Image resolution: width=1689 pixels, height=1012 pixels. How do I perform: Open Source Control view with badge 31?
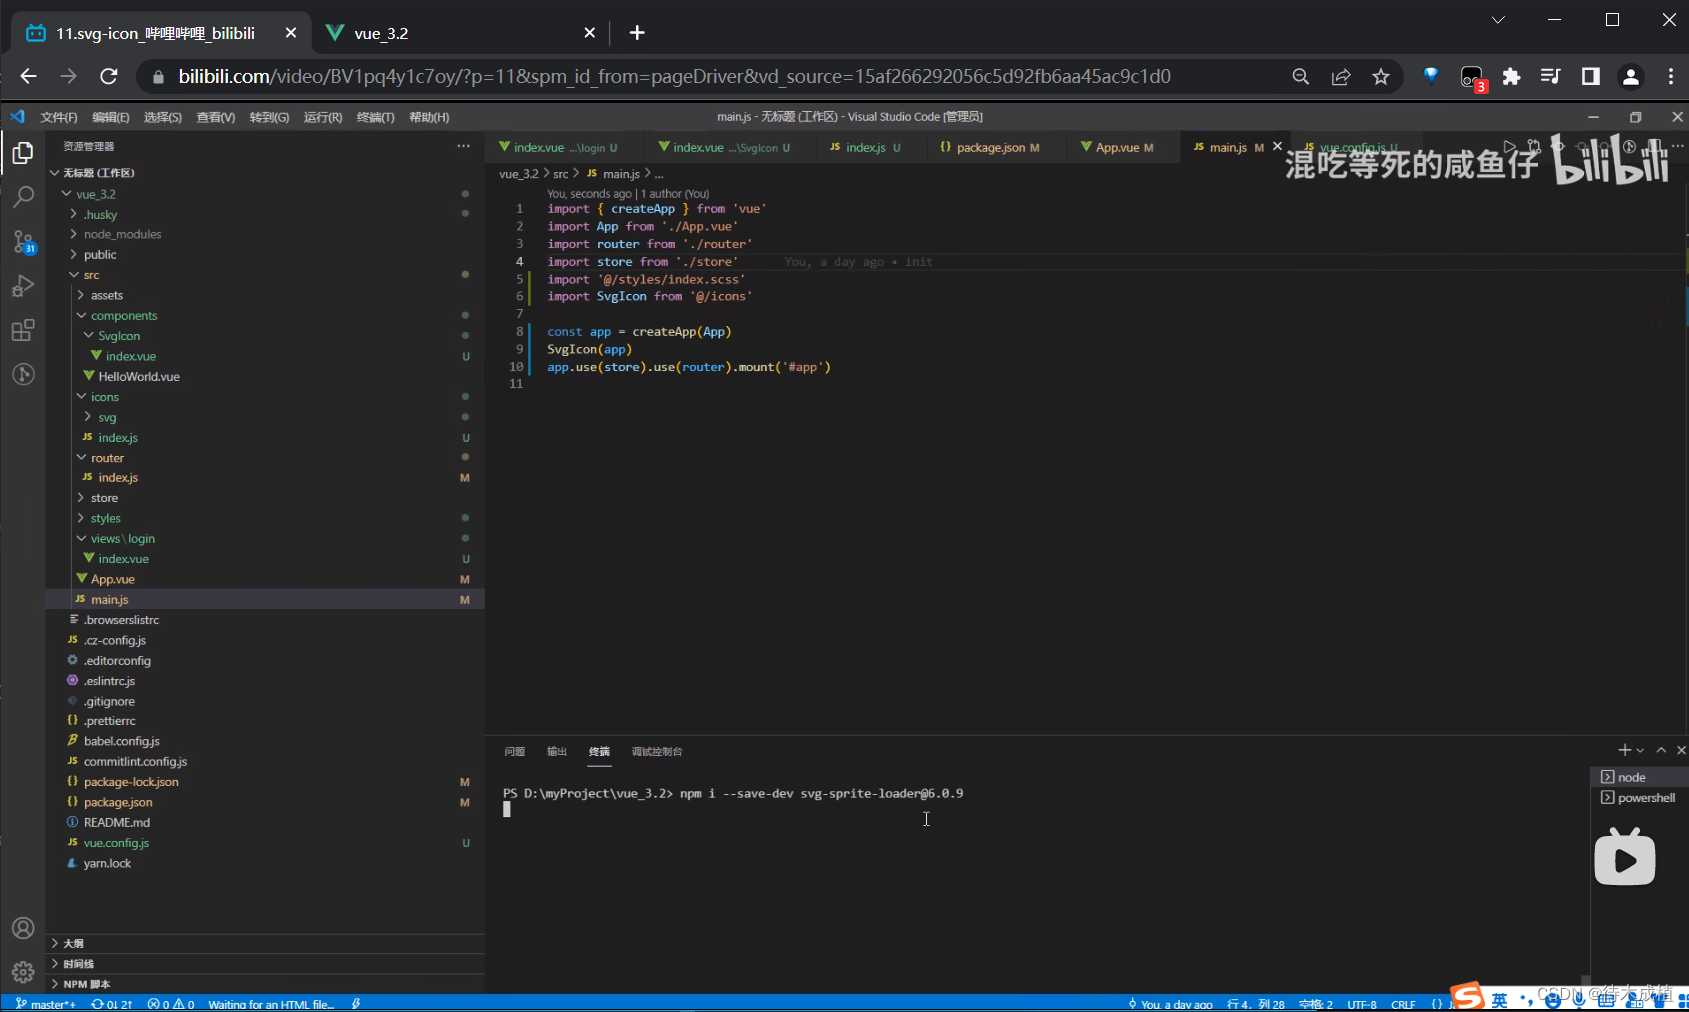(23, 242)
